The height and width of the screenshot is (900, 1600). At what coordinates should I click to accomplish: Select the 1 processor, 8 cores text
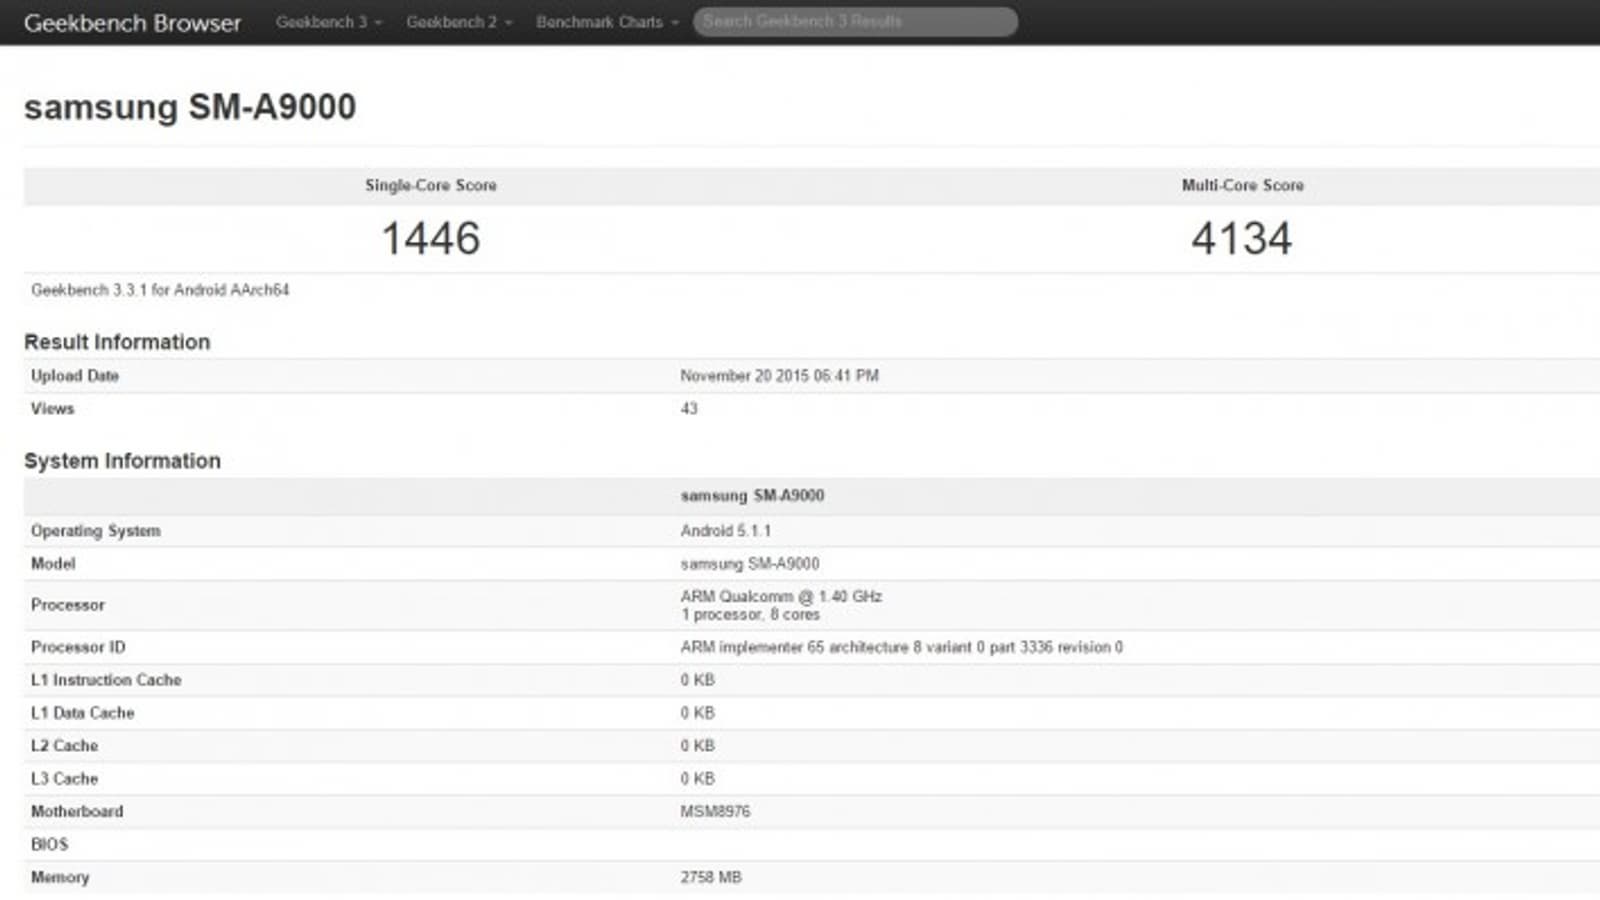pos(750,615)
